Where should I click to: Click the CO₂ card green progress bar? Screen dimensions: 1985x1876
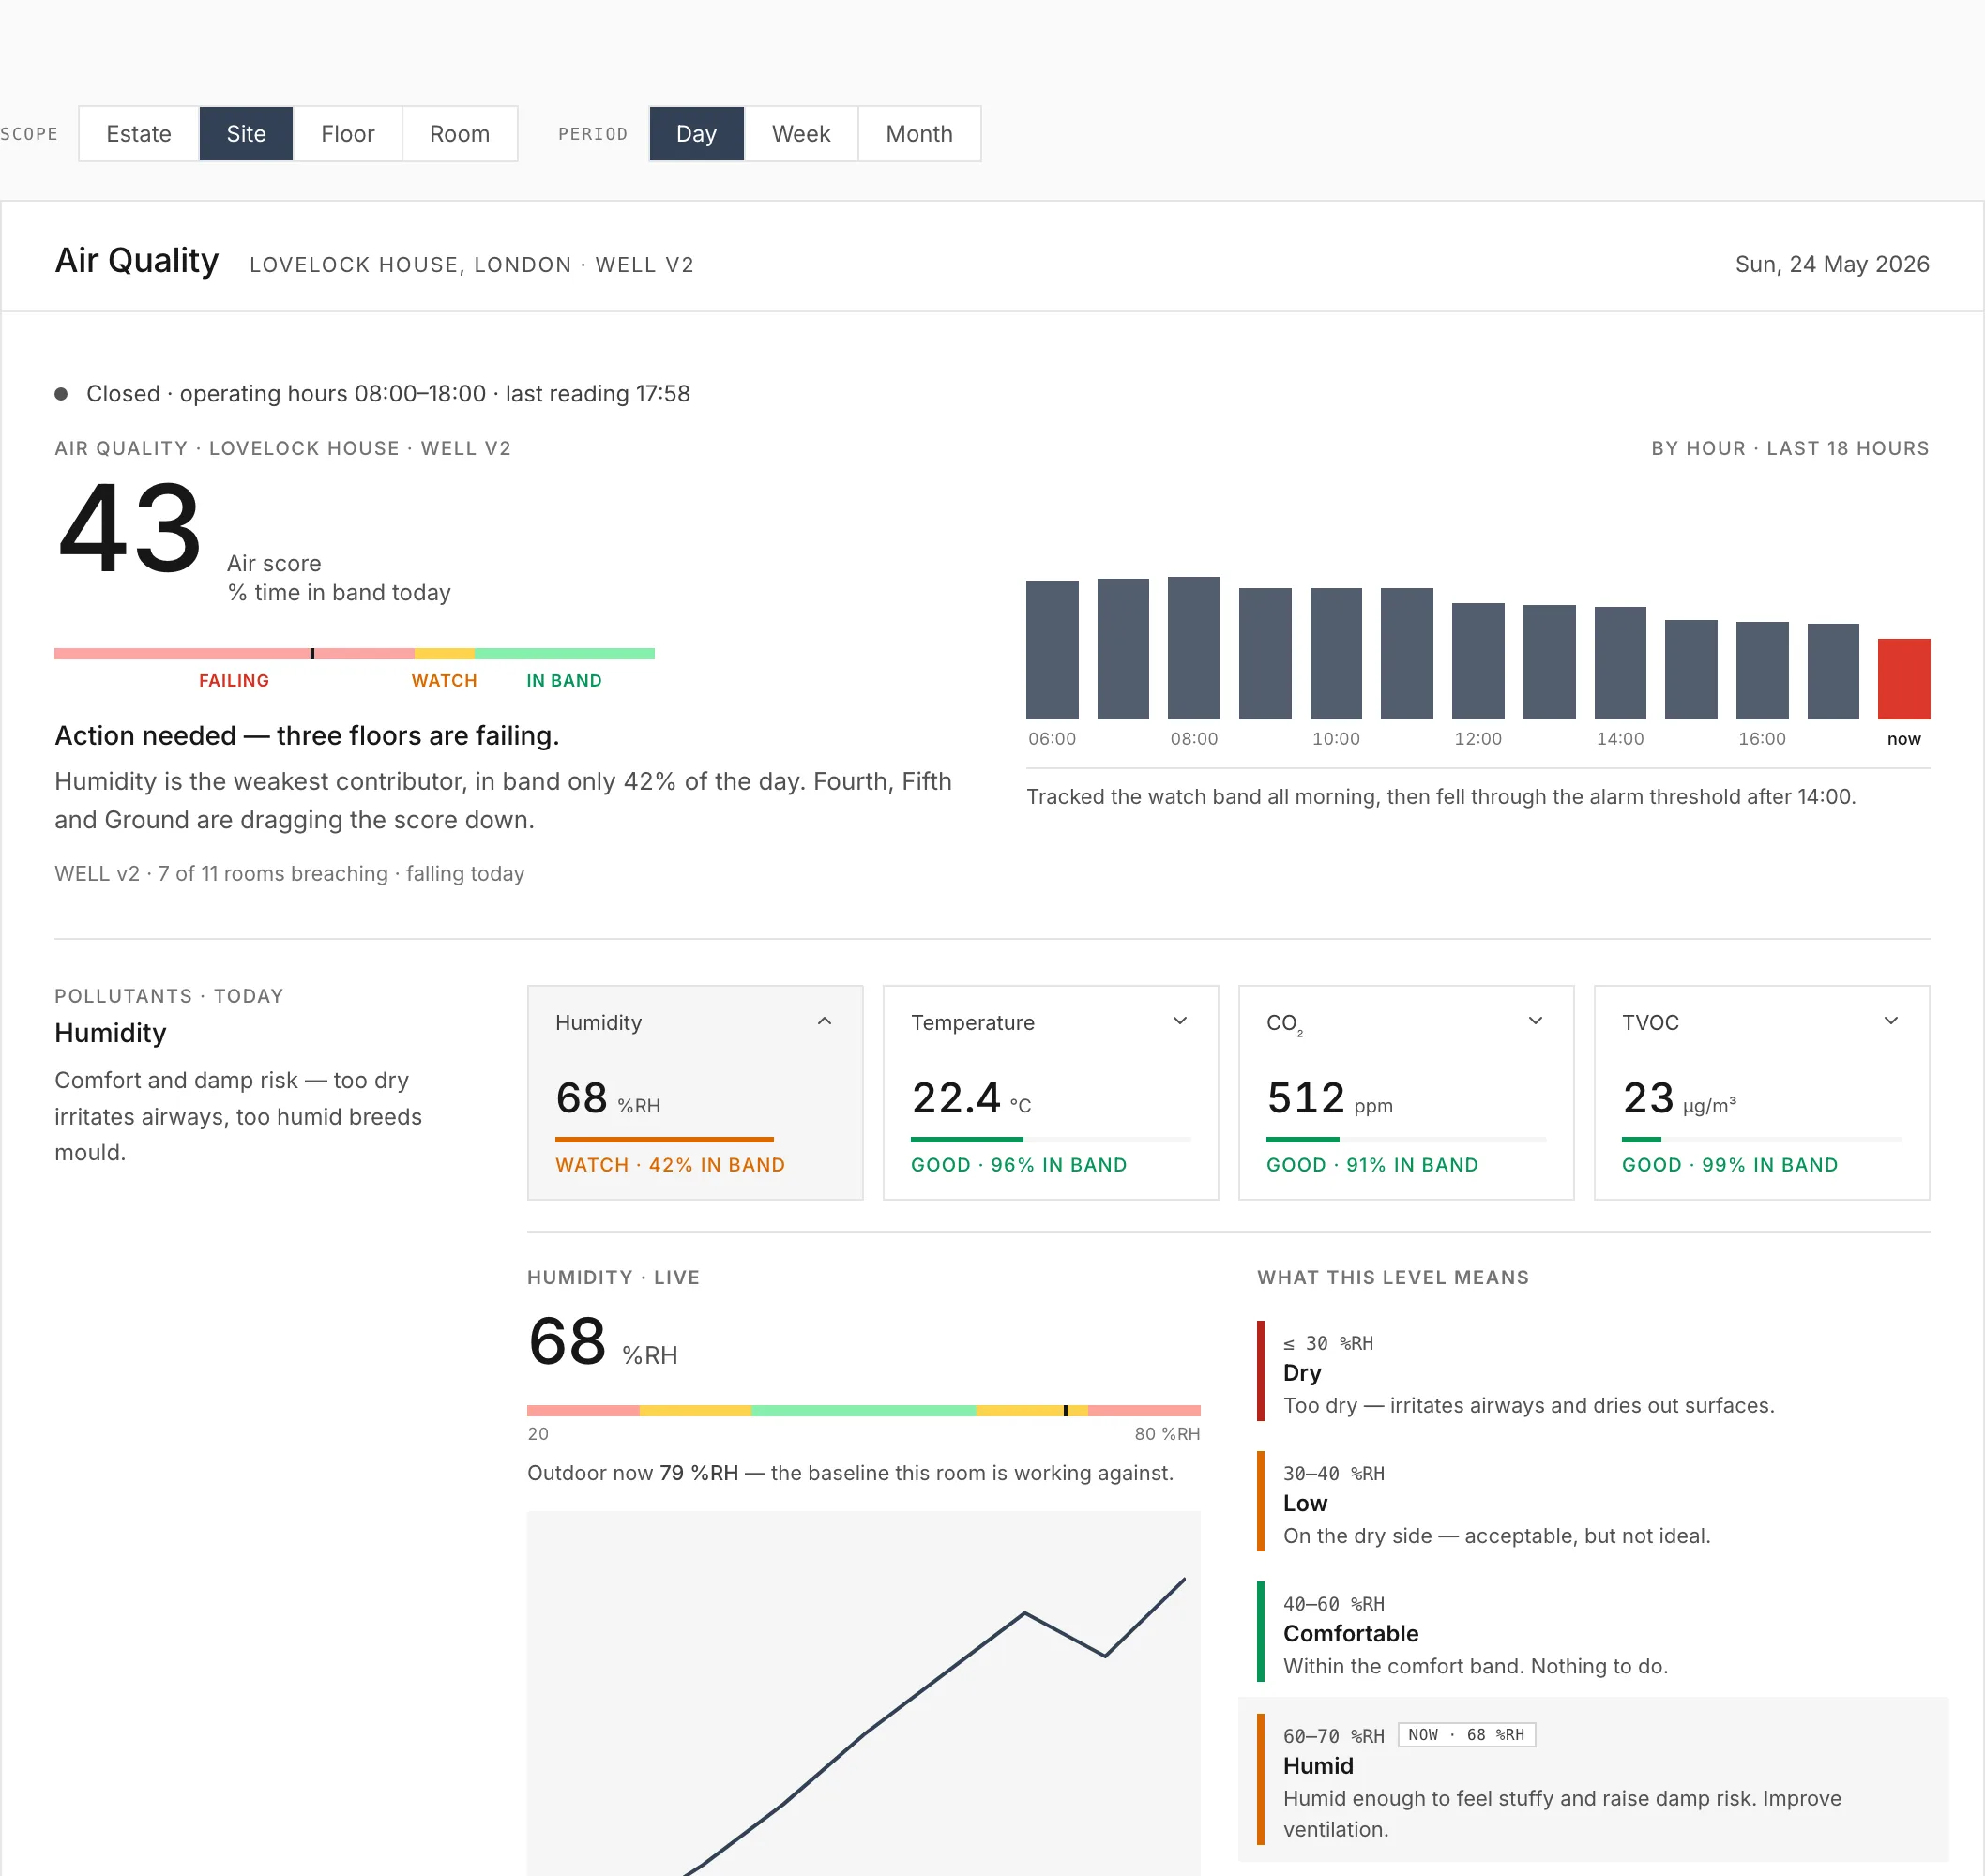[x=1302, y=1139]
